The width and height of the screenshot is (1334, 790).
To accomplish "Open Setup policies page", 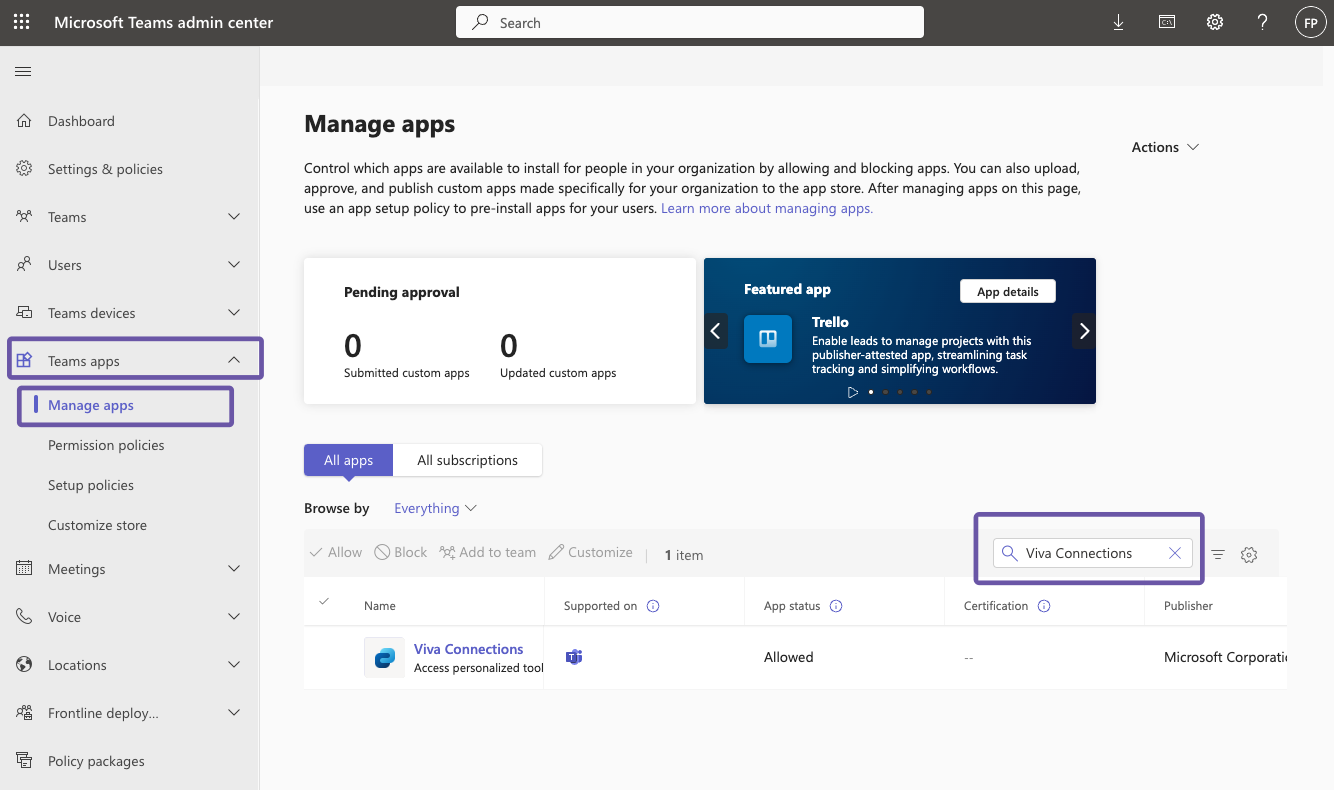I will tap(91, 485).
